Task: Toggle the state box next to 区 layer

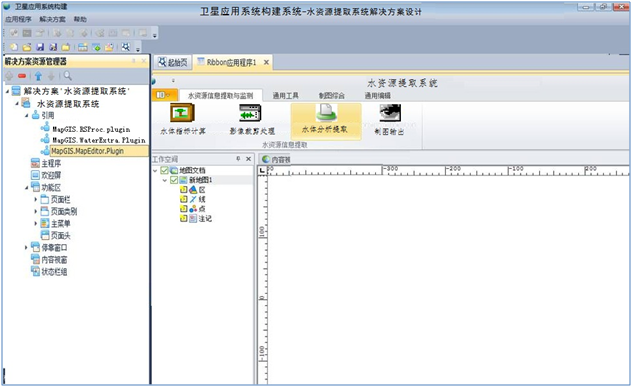Action: 183,189
